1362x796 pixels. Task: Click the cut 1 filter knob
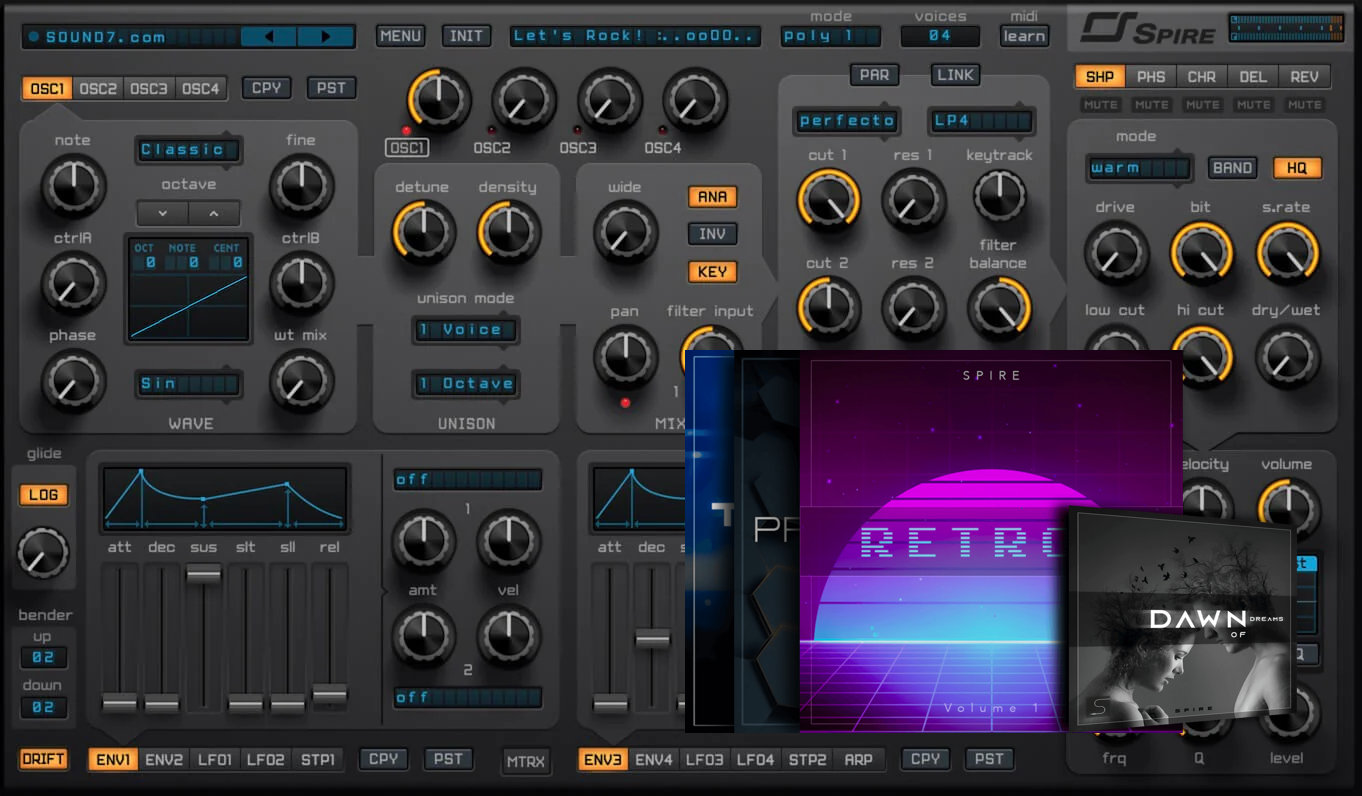click(x=828, y=200)
